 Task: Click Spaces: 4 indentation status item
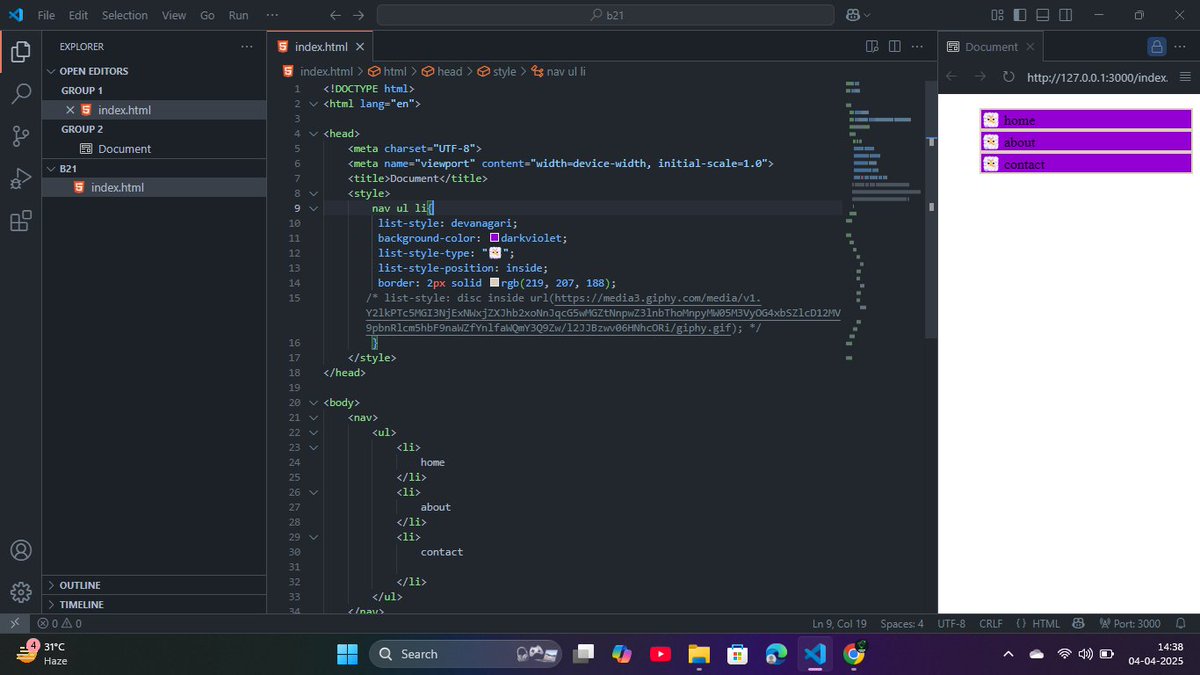(x=902, y=624)
